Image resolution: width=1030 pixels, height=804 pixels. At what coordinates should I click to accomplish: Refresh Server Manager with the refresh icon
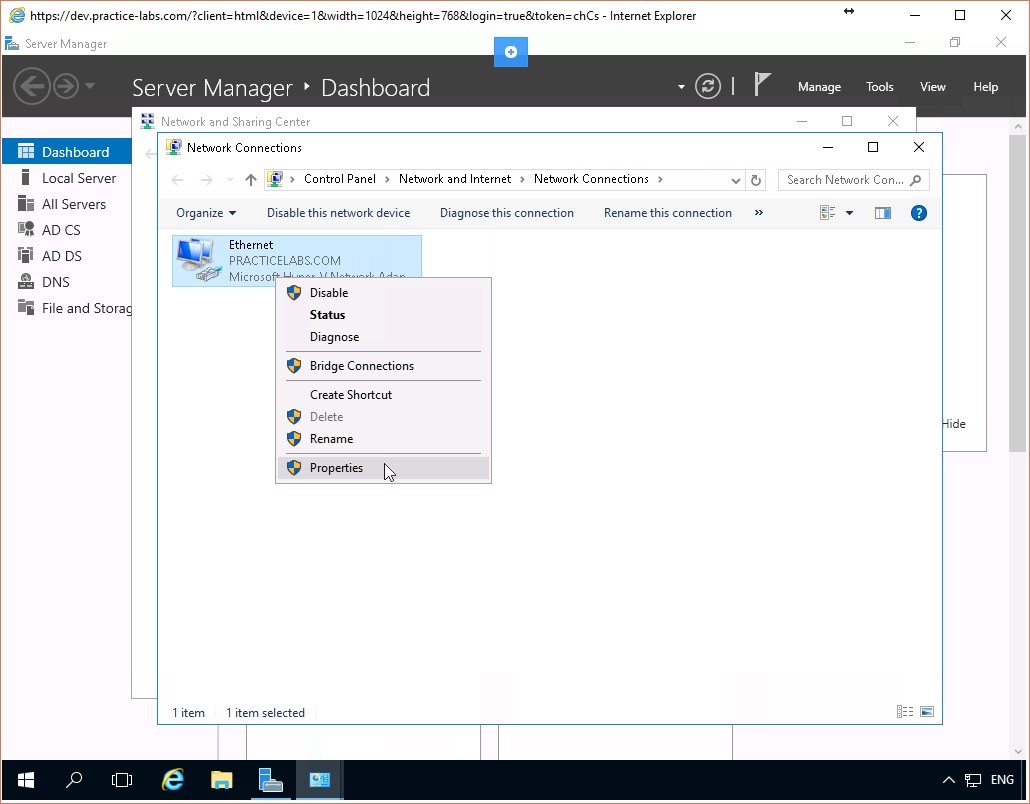tap(708, 86)
